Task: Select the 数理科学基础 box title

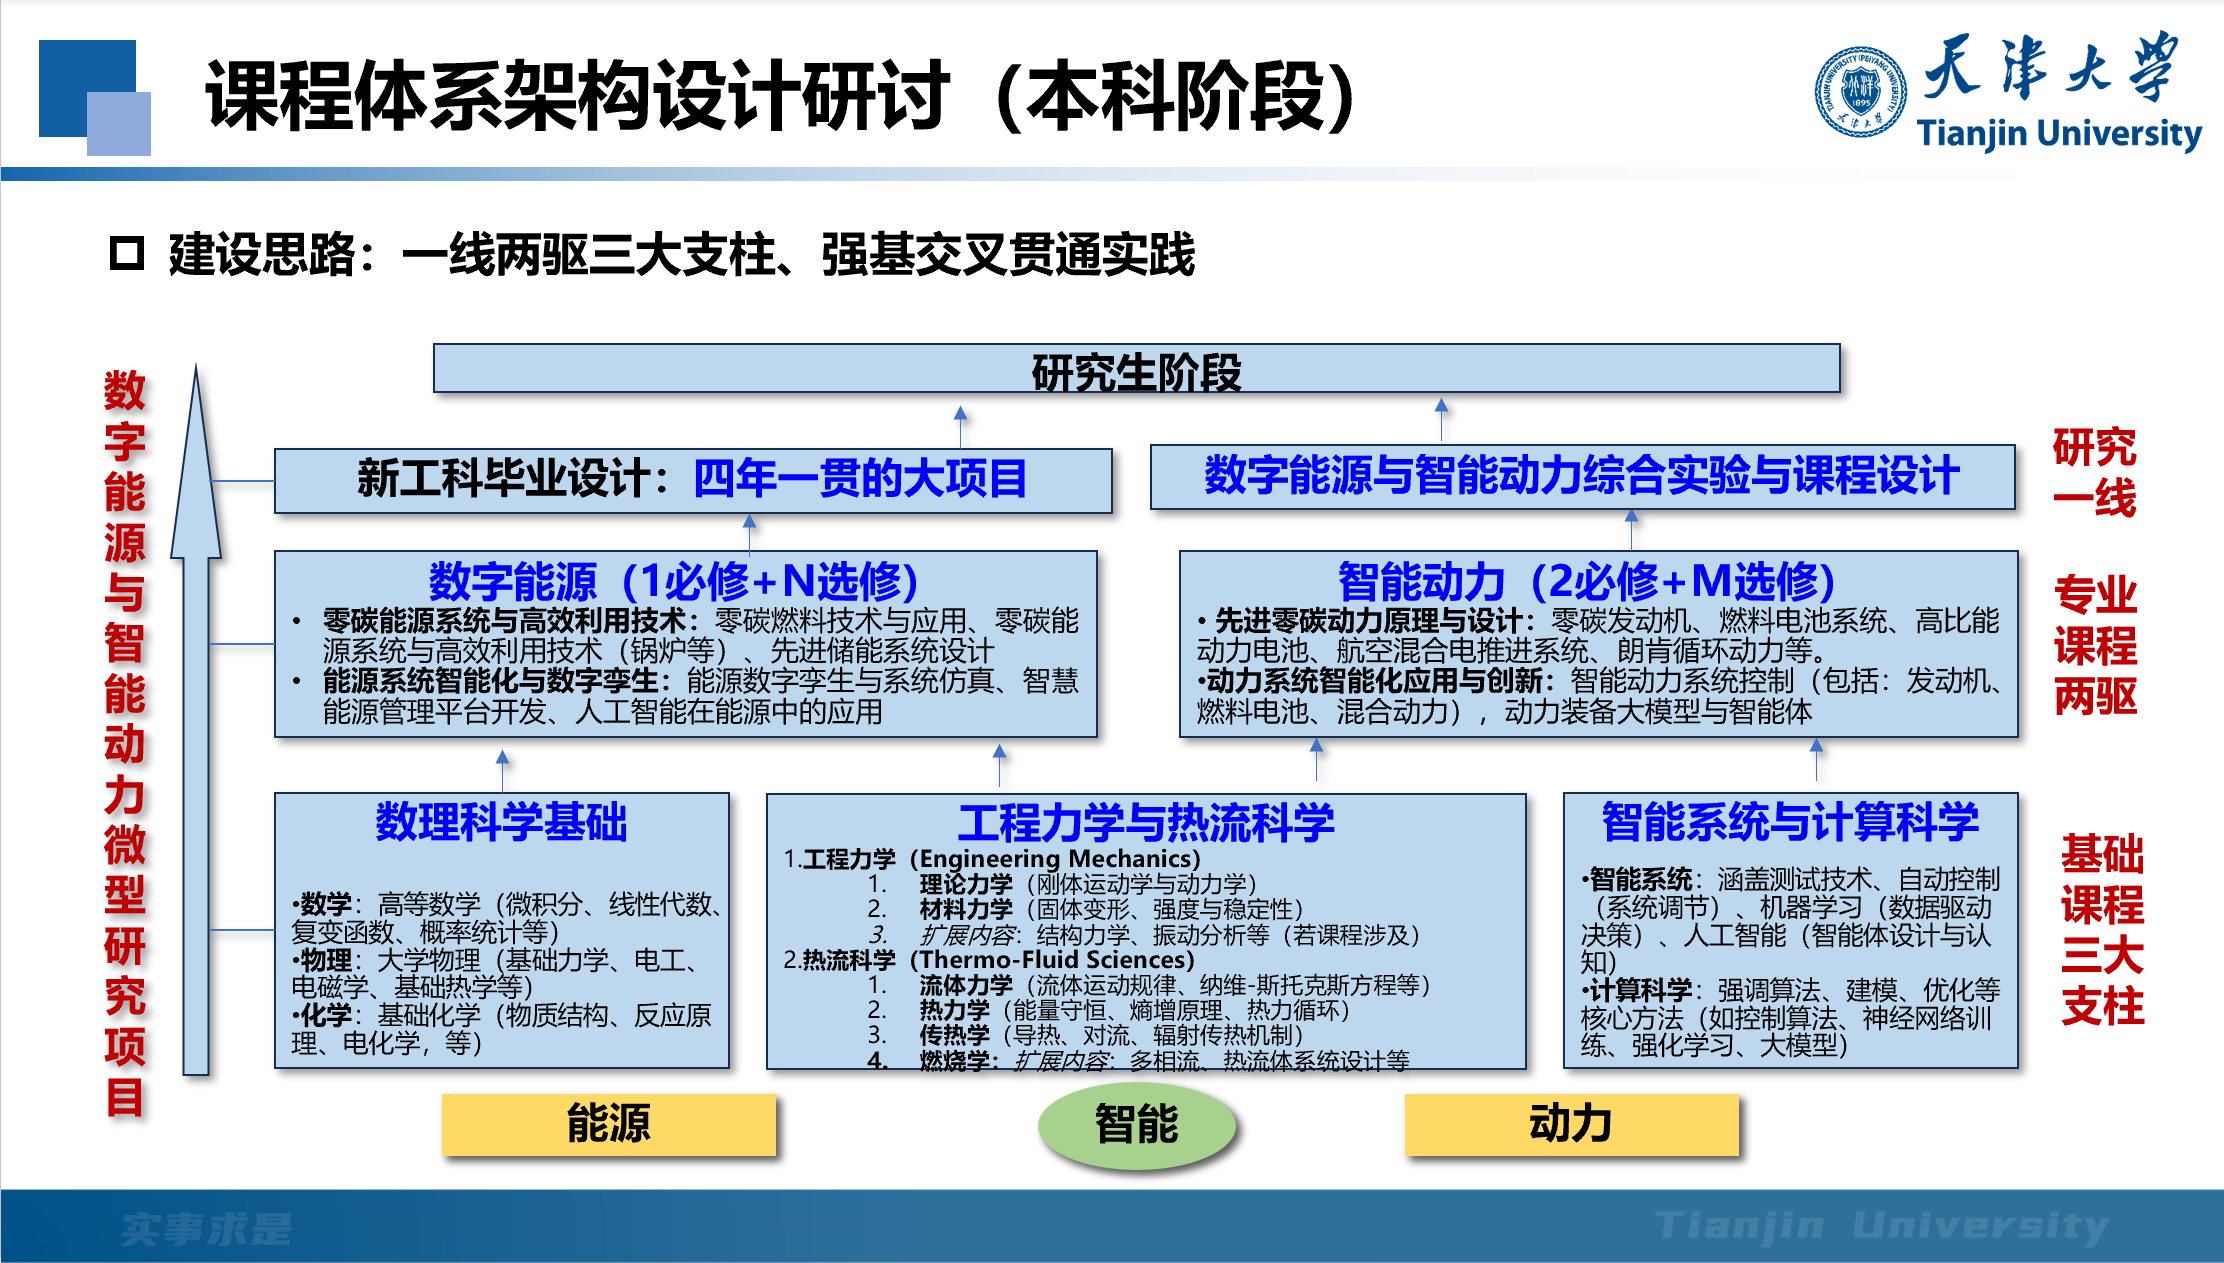Action: click(501, 822)
